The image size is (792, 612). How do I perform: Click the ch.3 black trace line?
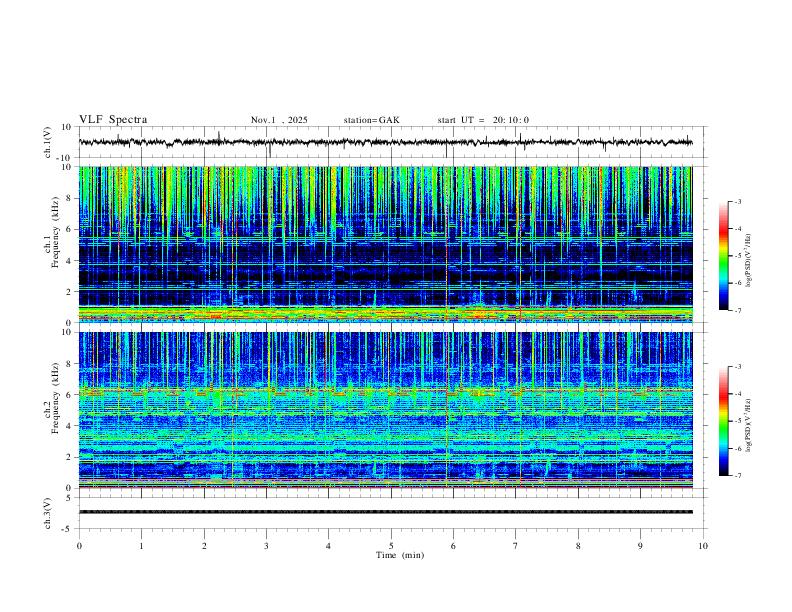point(385,512)
